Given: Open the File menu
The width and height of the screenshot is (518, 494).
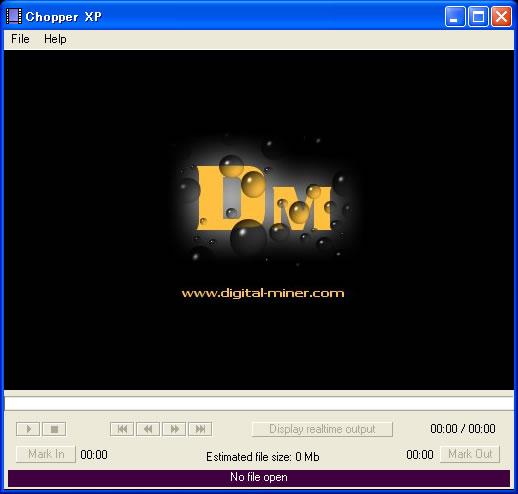Looking at the screenshot, I should click(x=20, y=39).
